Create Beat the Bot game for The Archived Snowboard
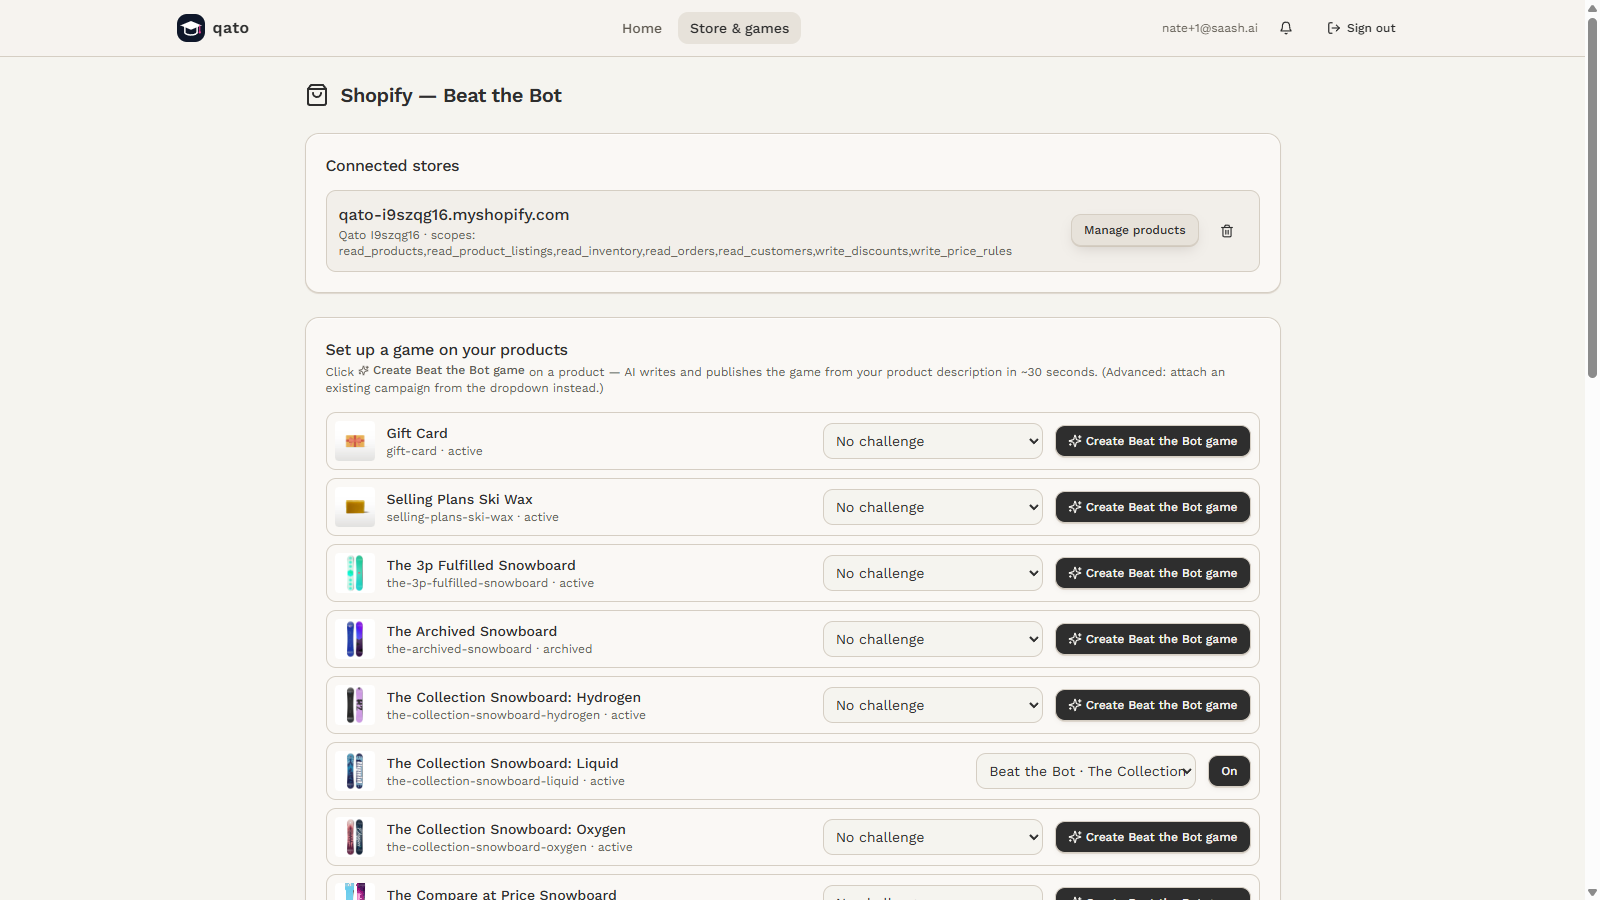The image size is (1600, 900). [1153, 639]
